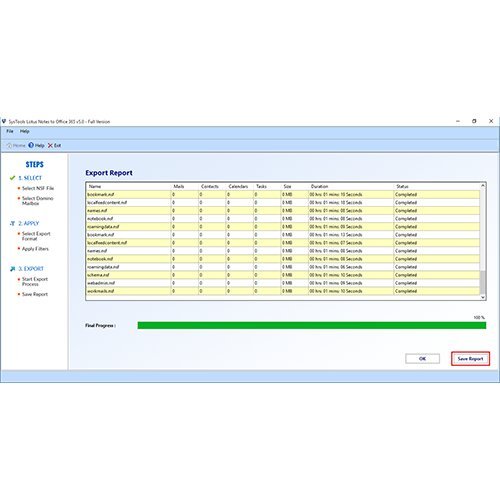Select bookmark.nsf row with 13 Seconds duration
The width and height of the screenshot is (500, 500).
point(283,235)
